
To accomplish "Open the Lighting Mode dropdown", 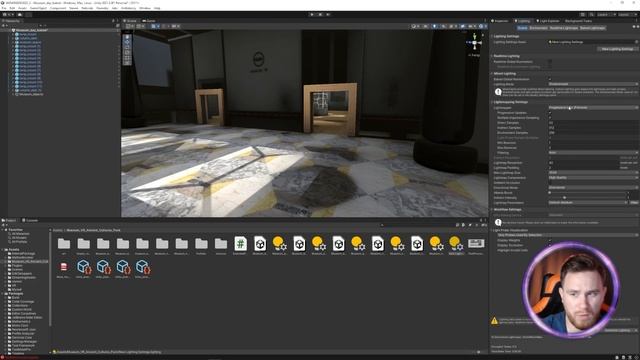I will (x=593, y=84).
